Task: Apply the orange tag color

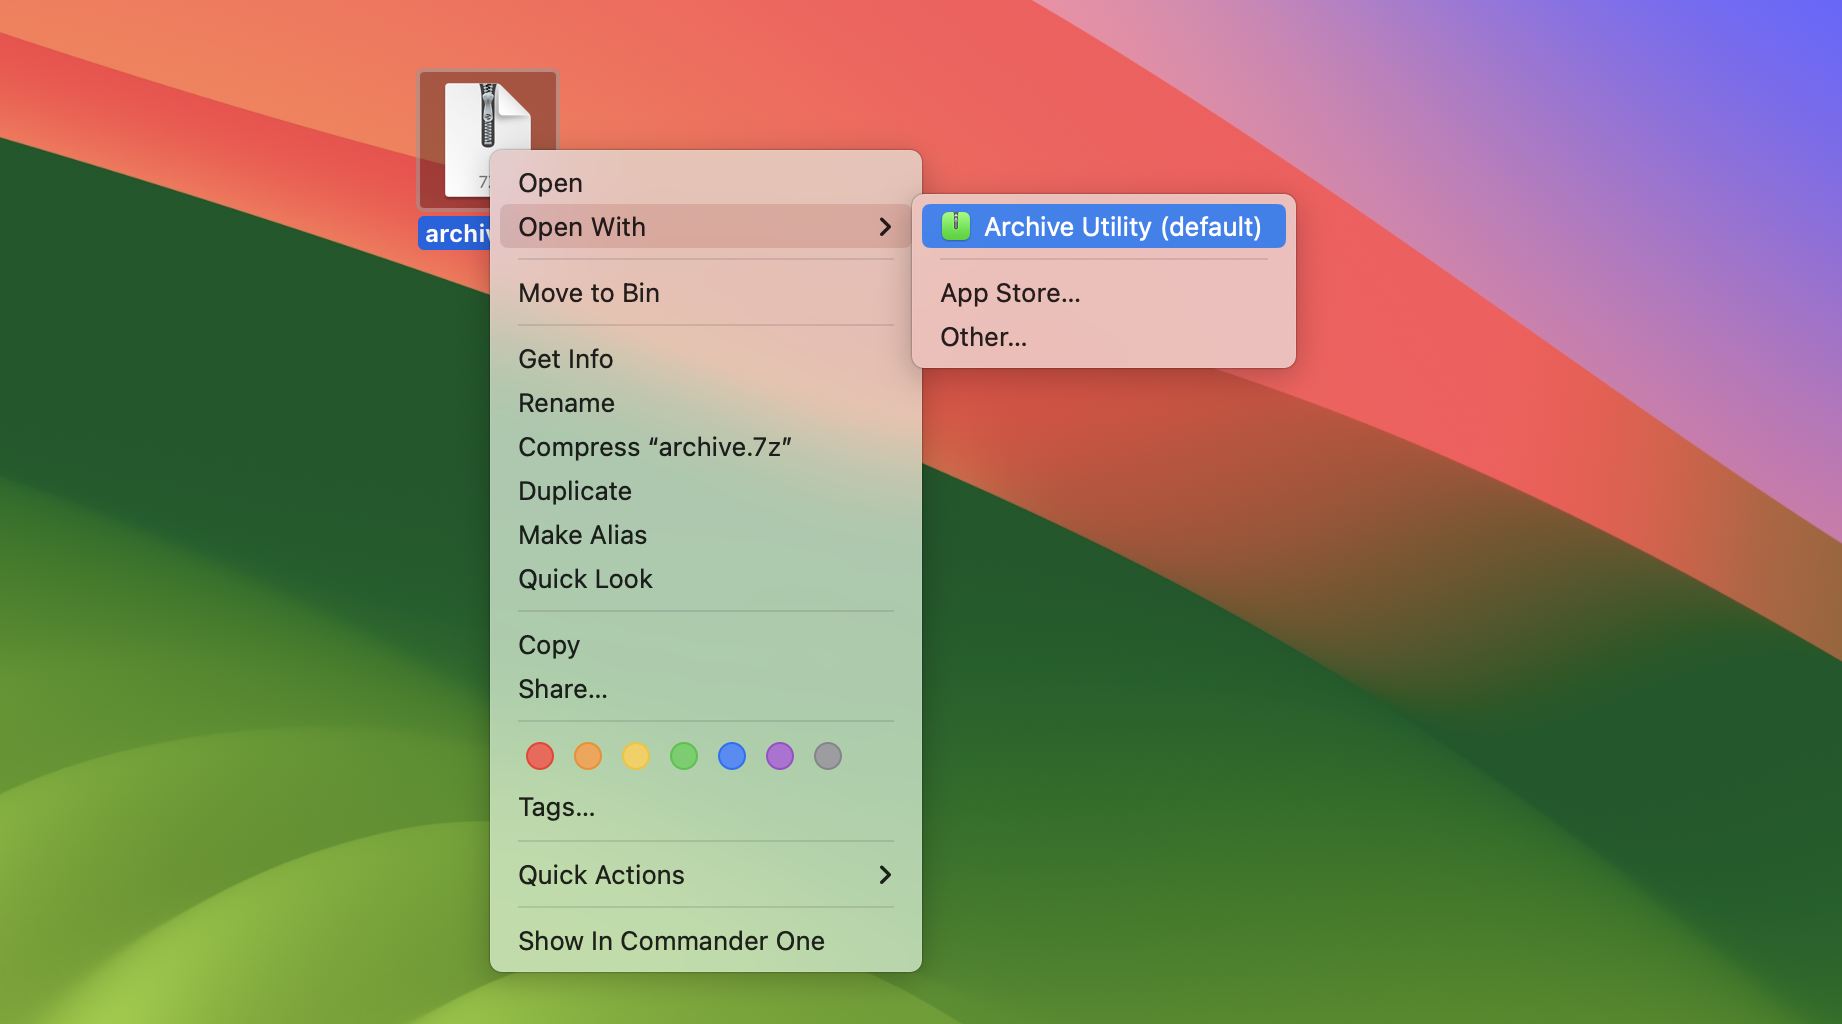Action: [x=588, y=756]
